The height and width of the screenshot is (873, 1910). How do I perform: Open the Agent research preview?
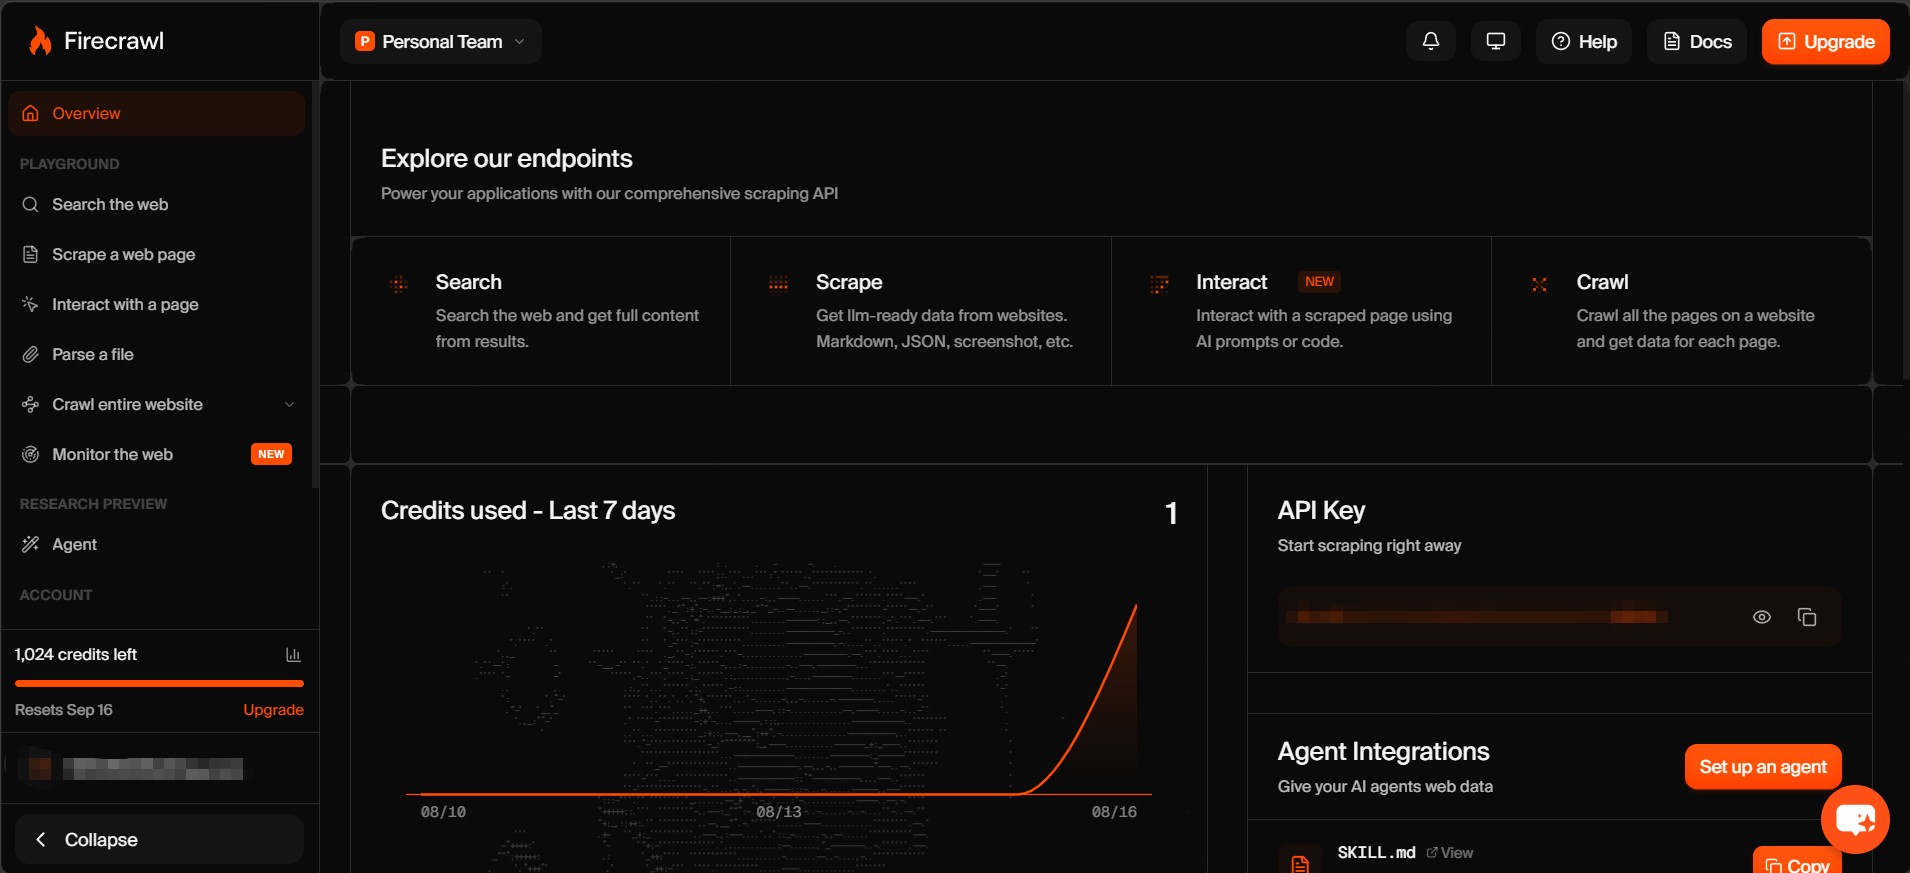coord(156,545)
